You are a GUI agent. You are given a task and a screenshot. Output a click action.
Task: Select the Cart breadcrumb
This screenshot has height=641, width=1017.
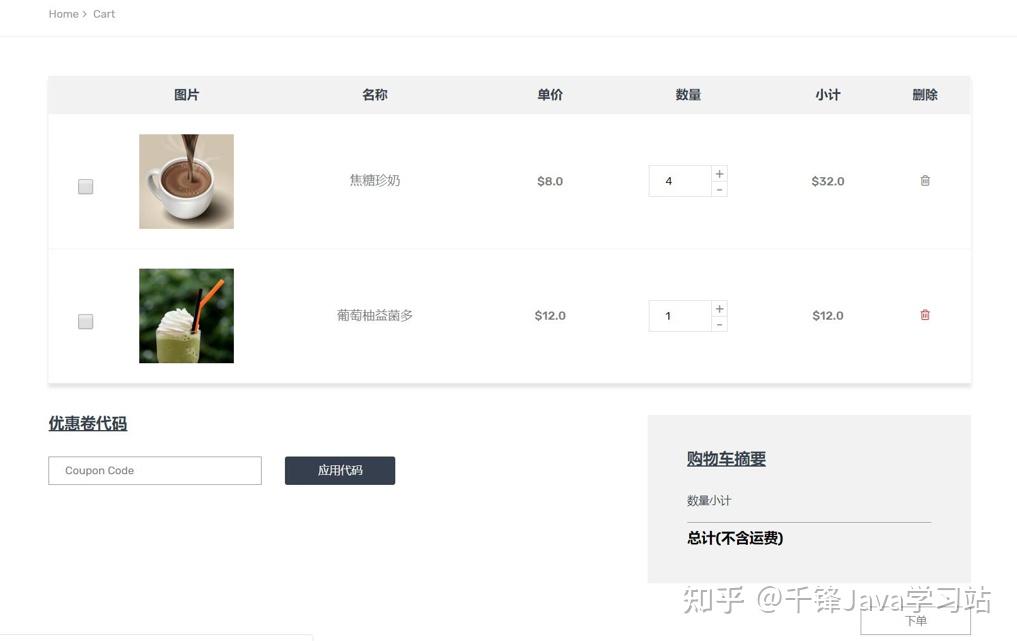click(104, 14)
